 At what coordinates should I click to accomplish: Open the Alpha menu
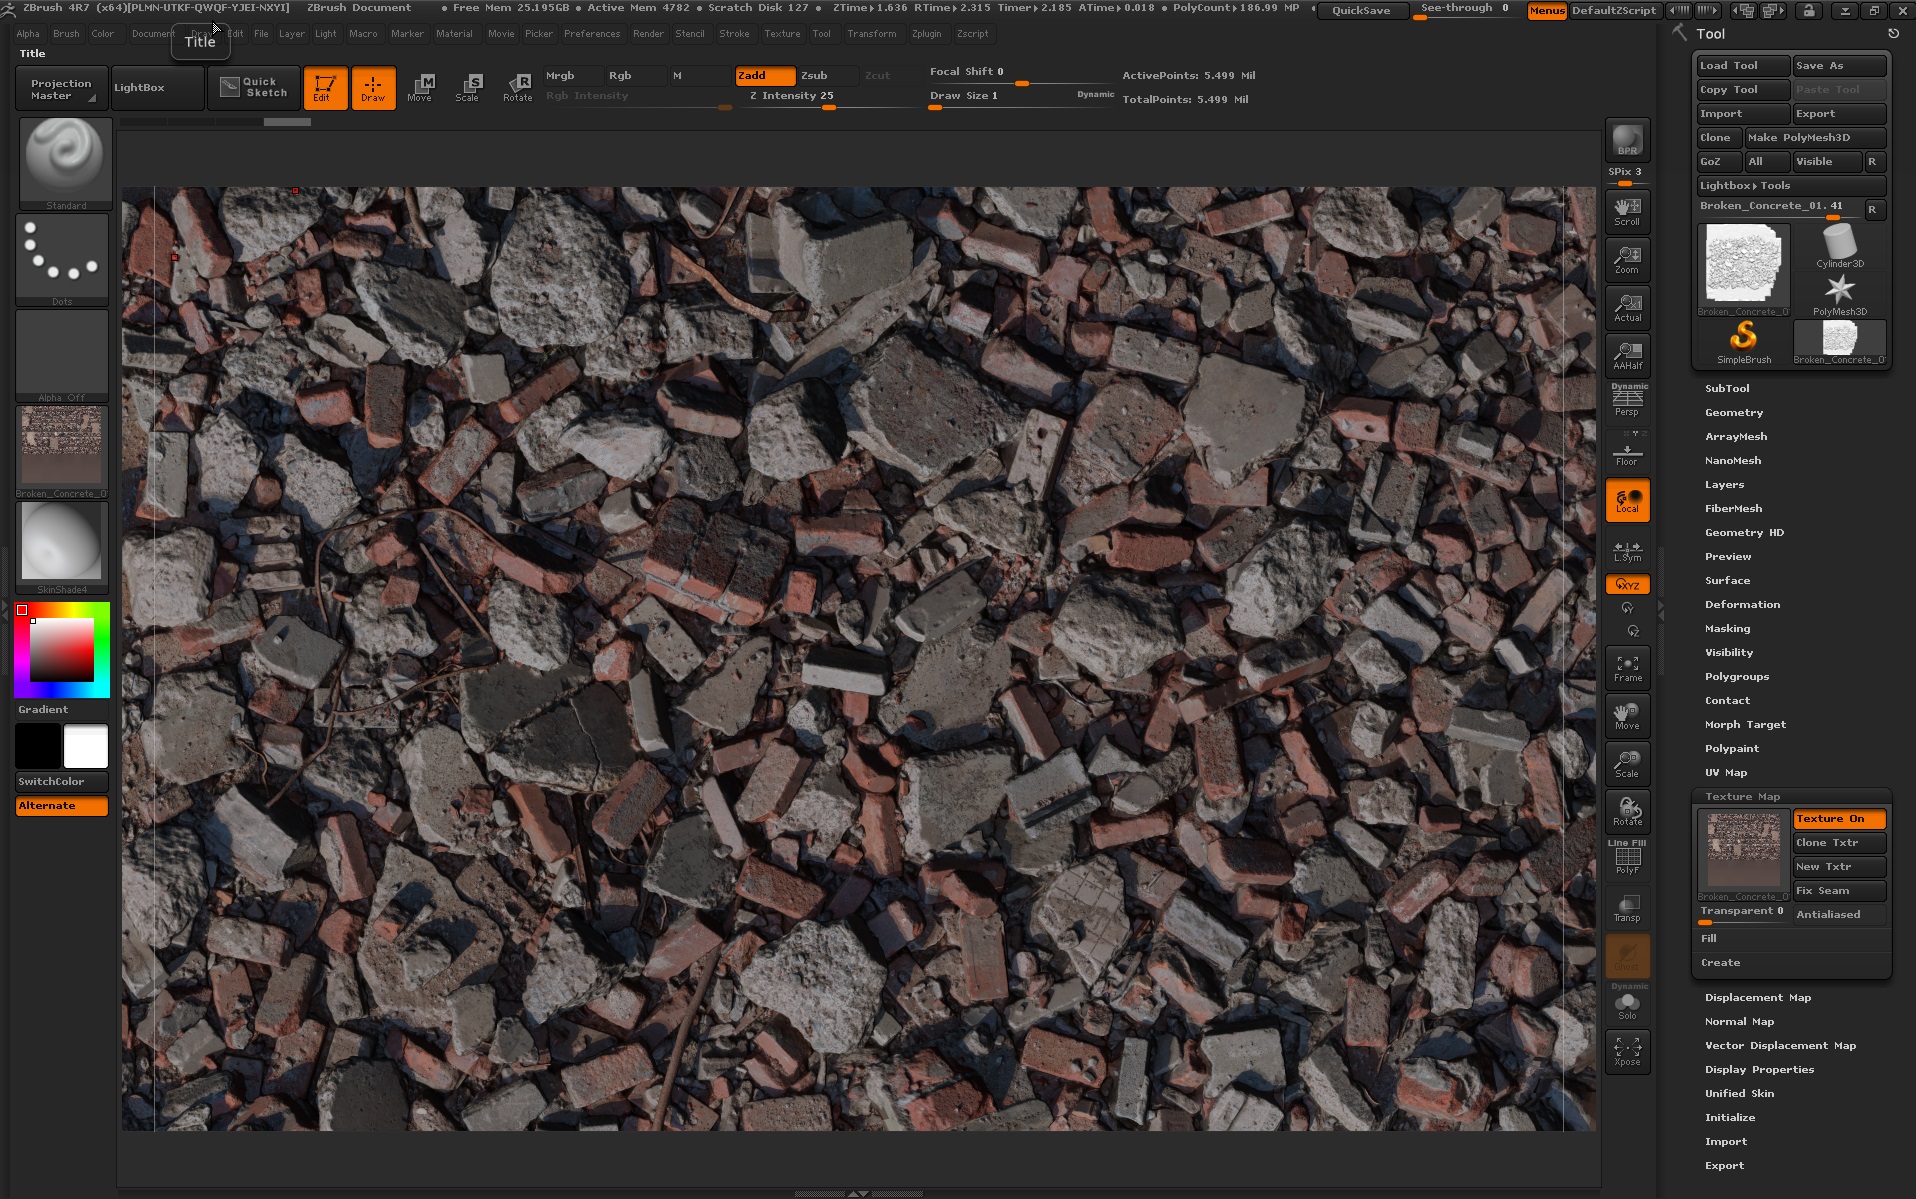28,34
